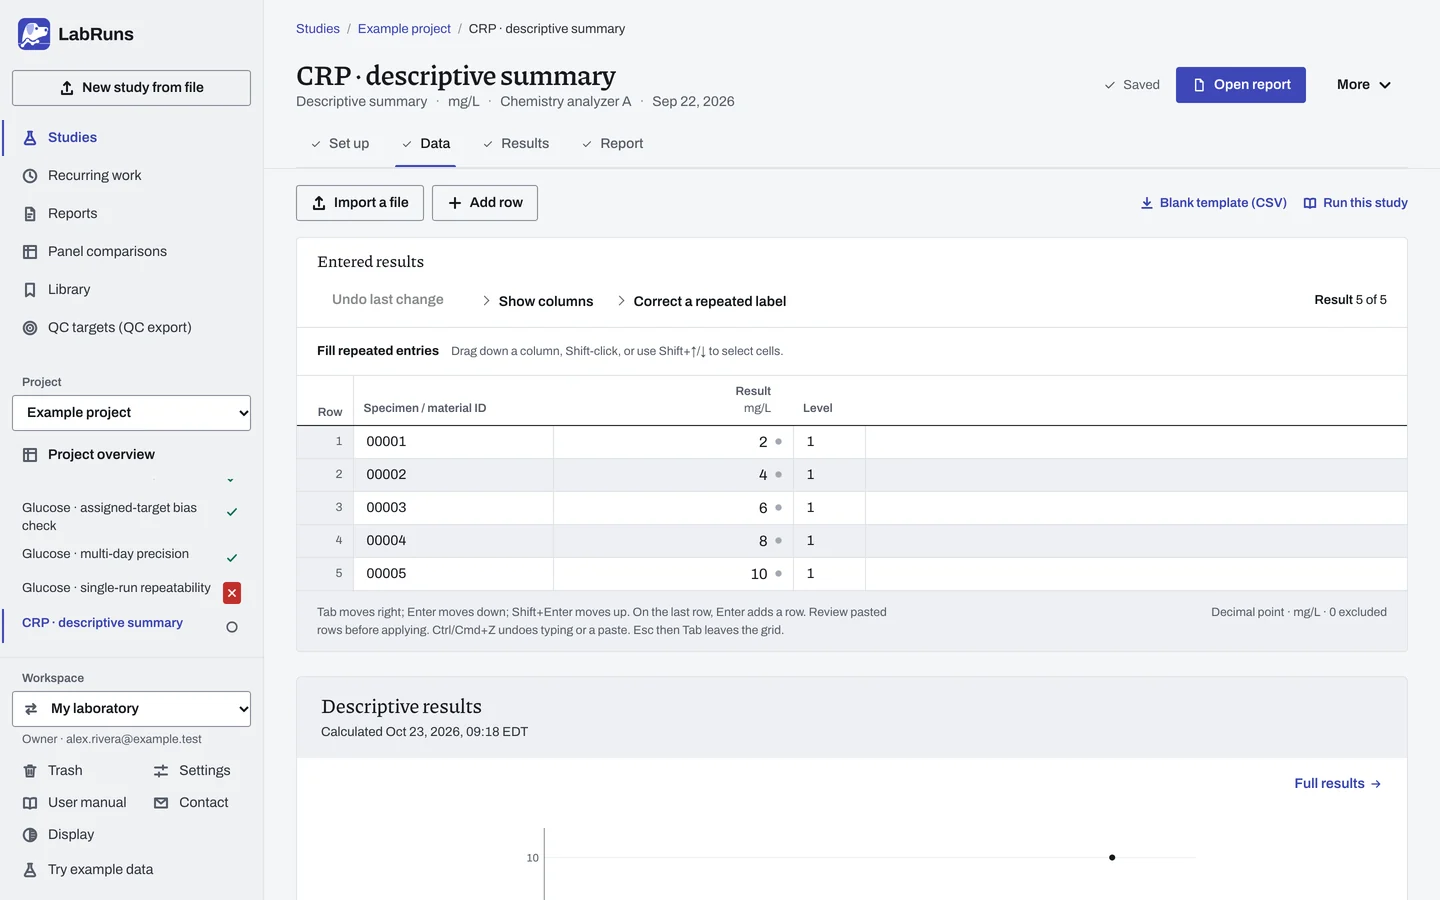Toggle the dot beside result 2 in row 1
The image size is (1440, 900).
[x=779, y=442]
